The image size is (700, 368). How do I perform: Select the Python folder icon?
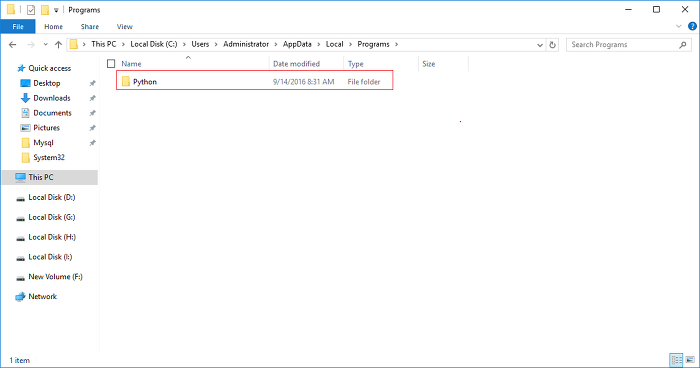(x=126, y=81)
